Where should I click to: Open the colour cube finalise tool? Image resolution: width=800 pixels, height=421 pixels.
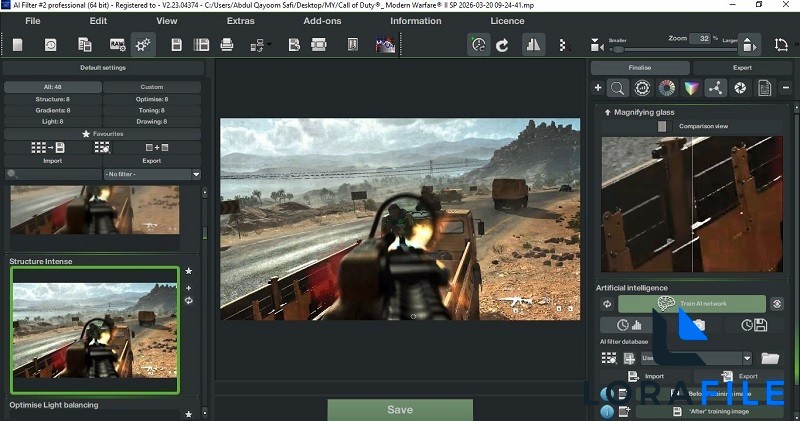pyautogui.click(x=691, y=88)
